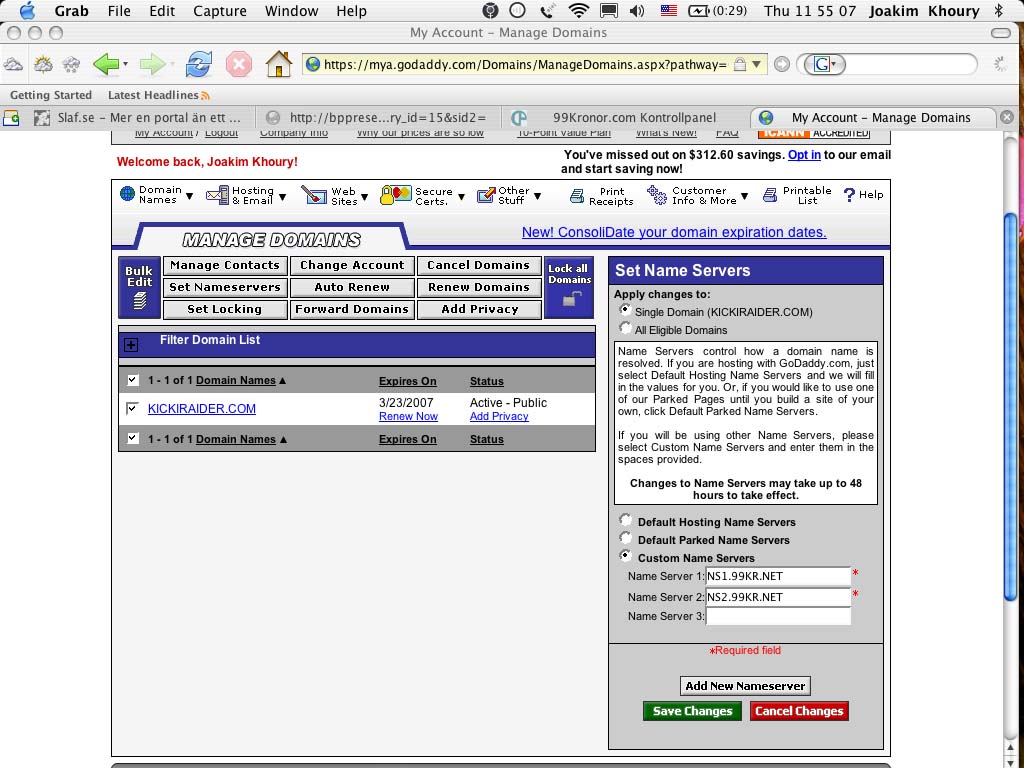The image size is (1024, 768).
Task: Click the Bulk Edit icon button
Action: [139, 287]
